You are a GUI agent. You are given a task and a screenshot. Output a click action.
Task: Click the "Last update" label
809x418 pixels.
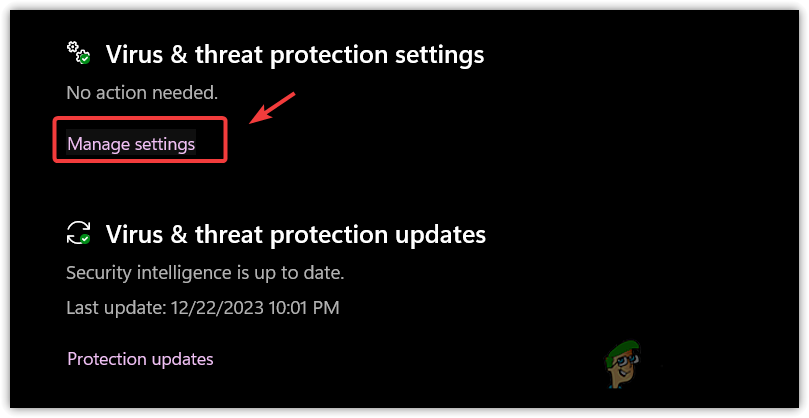(x=111, y=308)
